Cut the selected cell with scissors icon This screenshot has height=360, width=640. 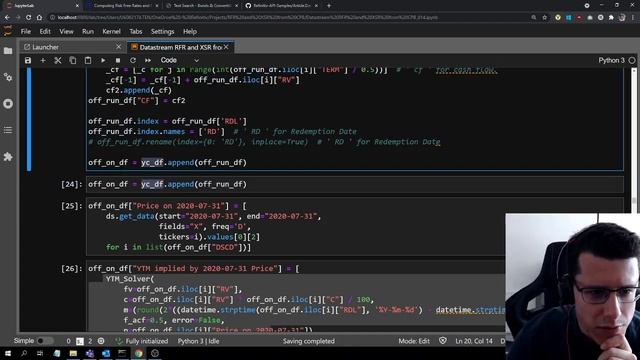[x=58, y=60]
